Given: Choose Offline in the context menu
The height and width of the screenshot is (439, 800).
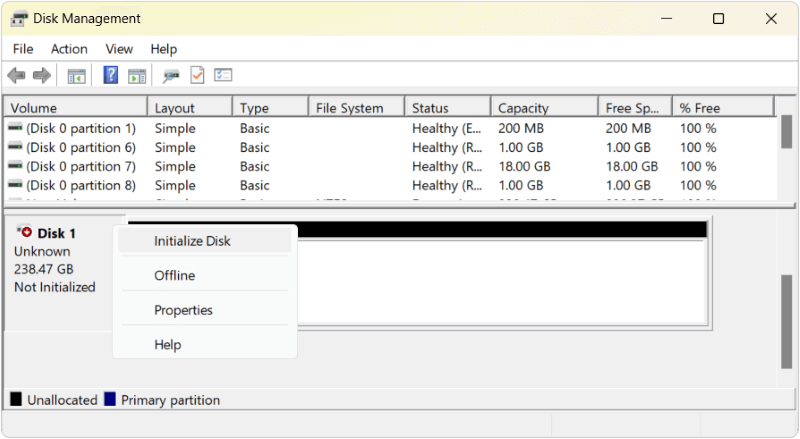Looking at the screenshot, I should (174, 276).
